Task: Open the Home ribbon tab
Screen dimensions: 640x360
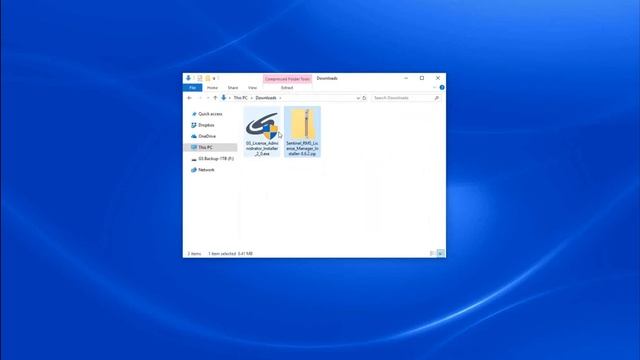Action: 212,88
